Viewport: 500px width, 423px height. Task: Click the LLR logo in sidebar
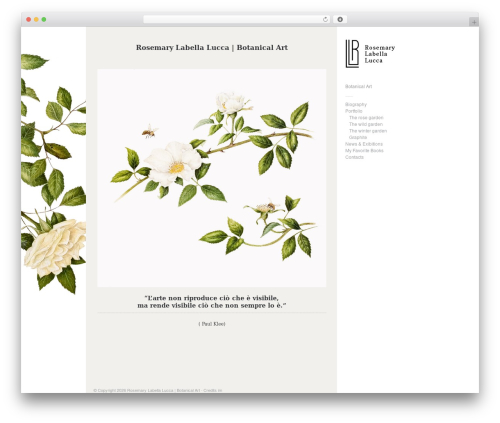pos(352,54)
